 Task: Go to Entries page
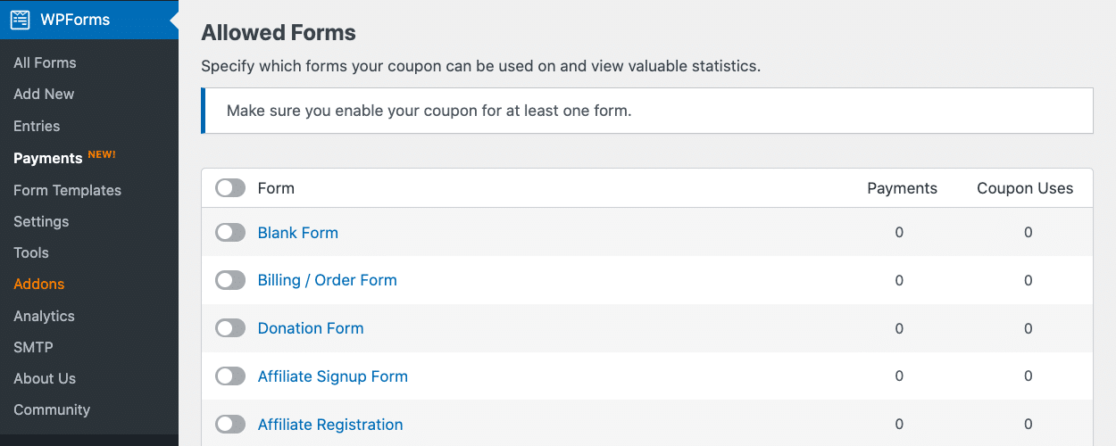click(x=37, y=126)
